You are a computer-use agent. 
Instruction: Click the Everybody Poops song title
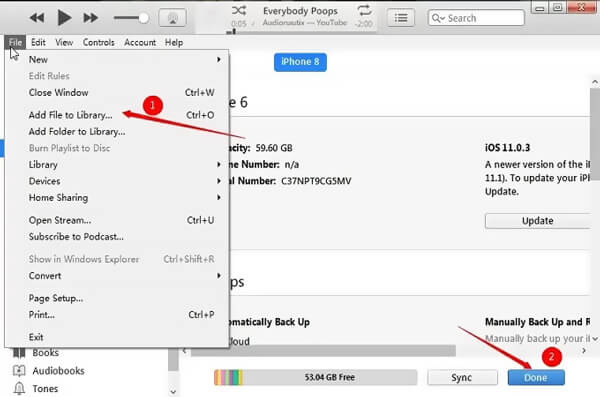tap(300, 11)
